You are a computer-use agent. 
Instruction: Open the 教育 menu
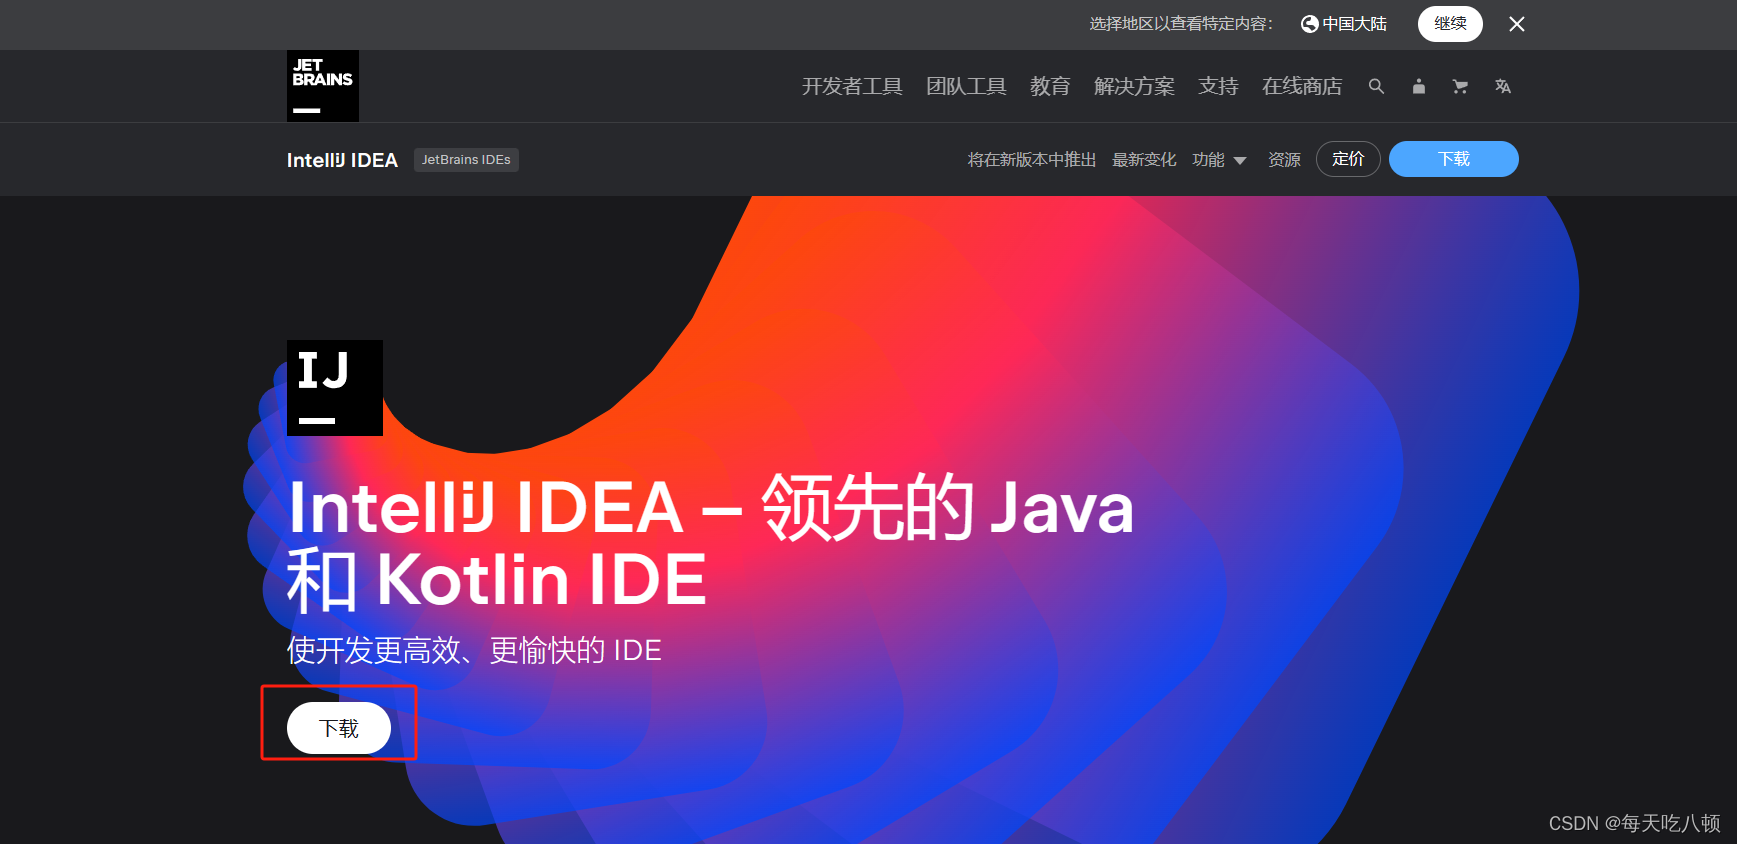1050,87
